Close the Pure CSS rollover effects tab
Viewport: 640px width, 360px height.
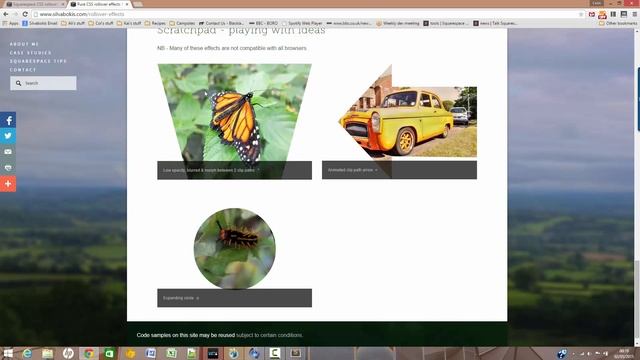[127, 4]
